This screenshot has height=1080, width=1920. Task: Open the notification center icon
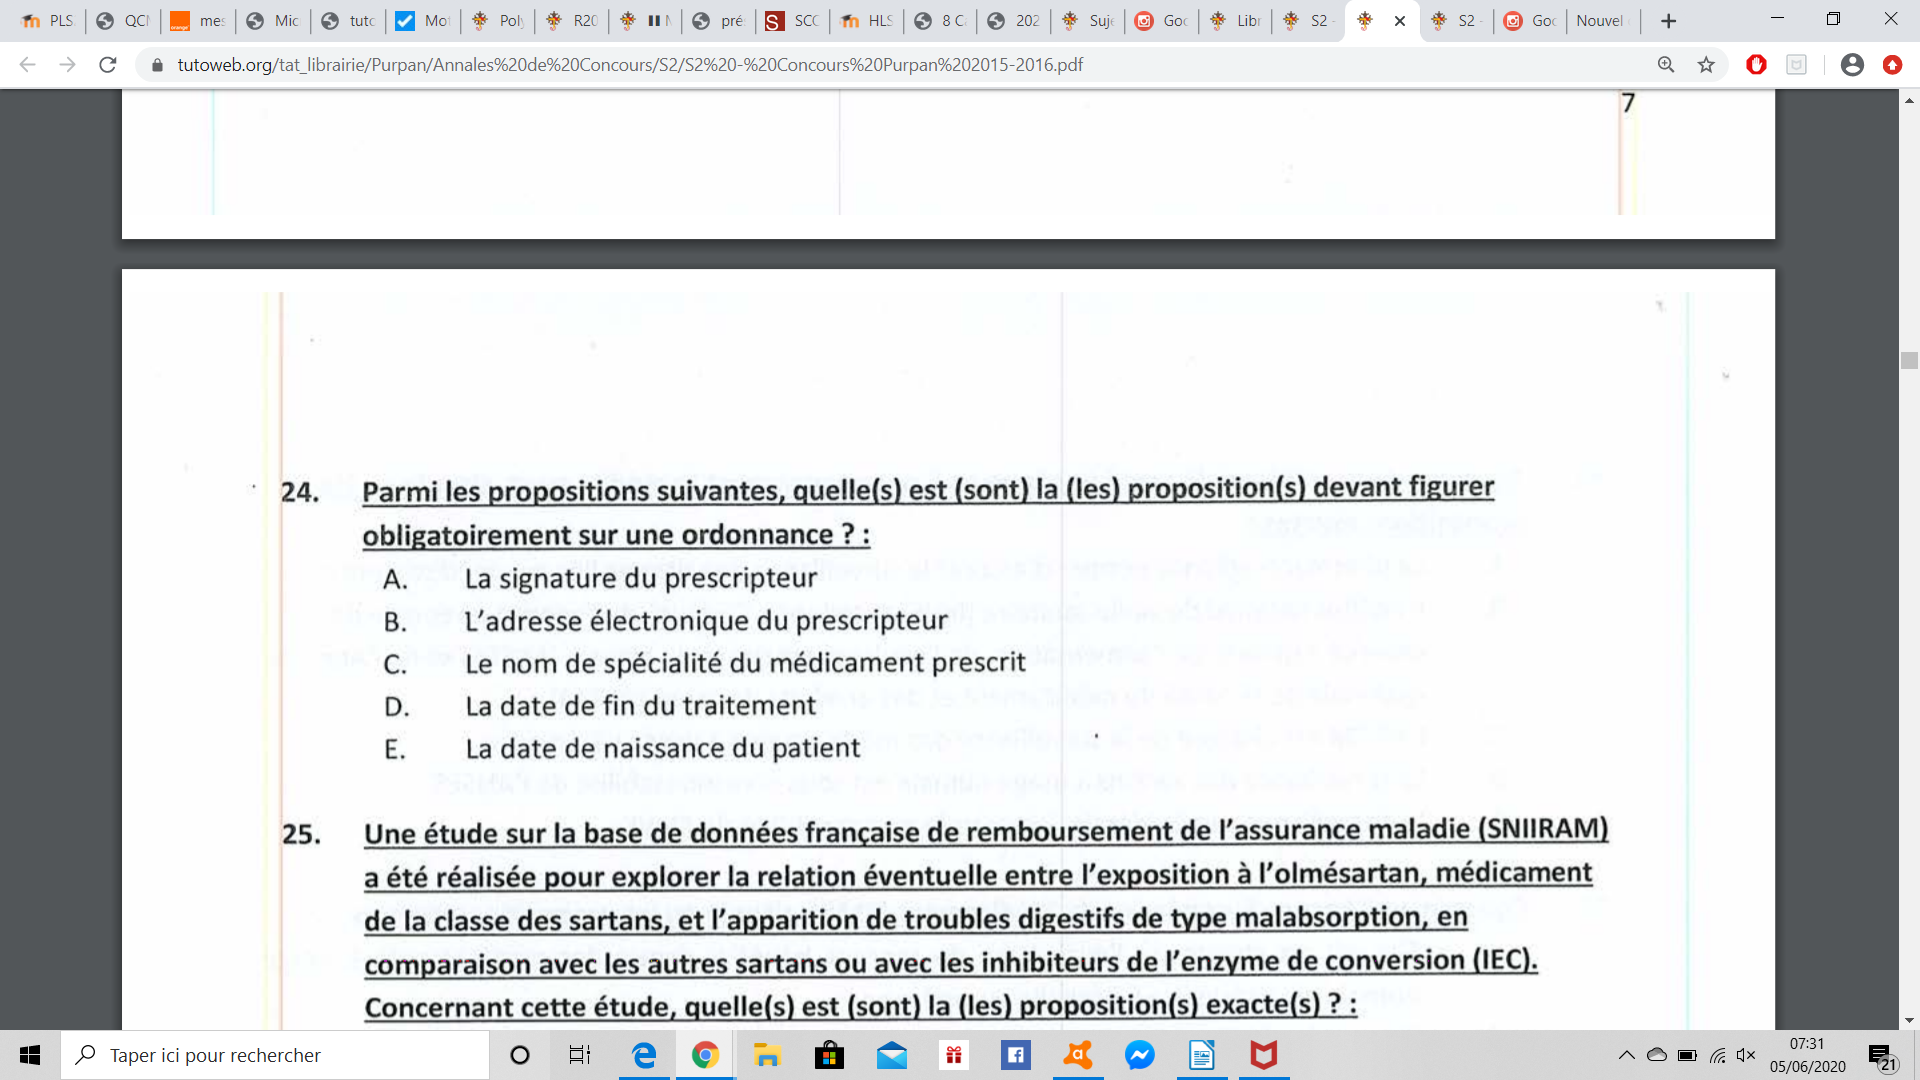tap(1881, 1055)
